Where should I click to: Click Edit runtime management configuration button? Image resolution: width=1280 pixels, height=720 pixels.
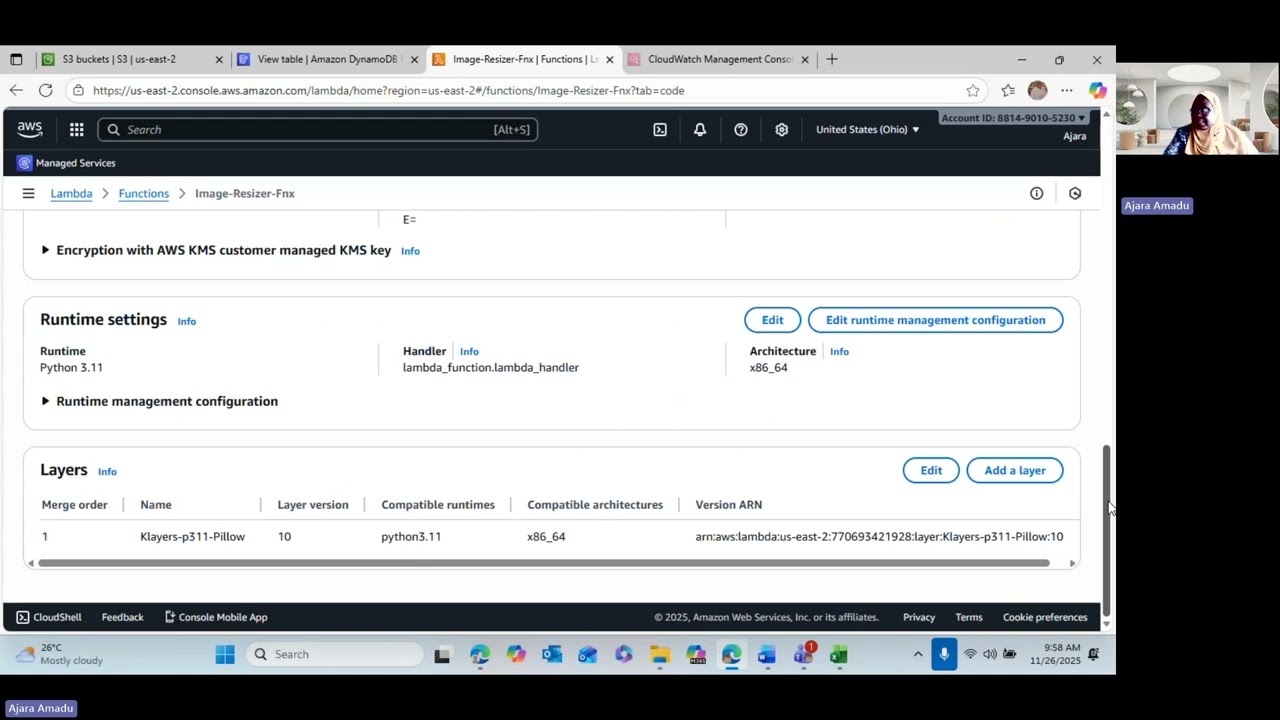click(935, 320)
